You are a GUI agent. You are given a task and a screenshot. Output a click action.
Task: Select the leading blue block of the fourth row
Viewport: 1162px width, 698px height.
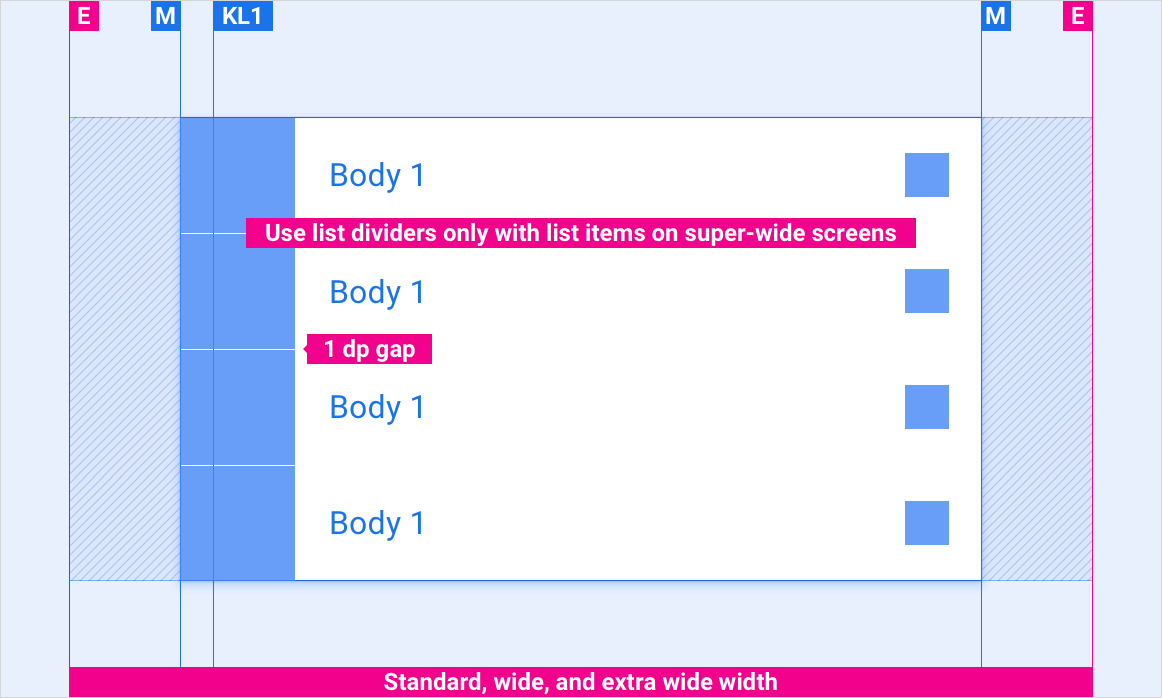[237, 523]
